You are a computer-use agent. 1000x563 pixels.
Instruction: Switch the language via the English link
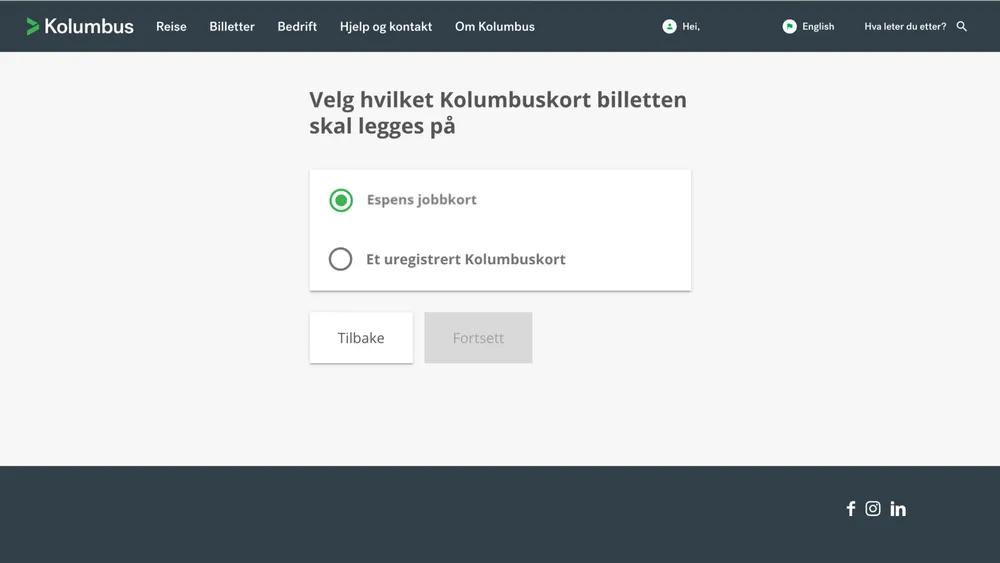pos(818,27)
